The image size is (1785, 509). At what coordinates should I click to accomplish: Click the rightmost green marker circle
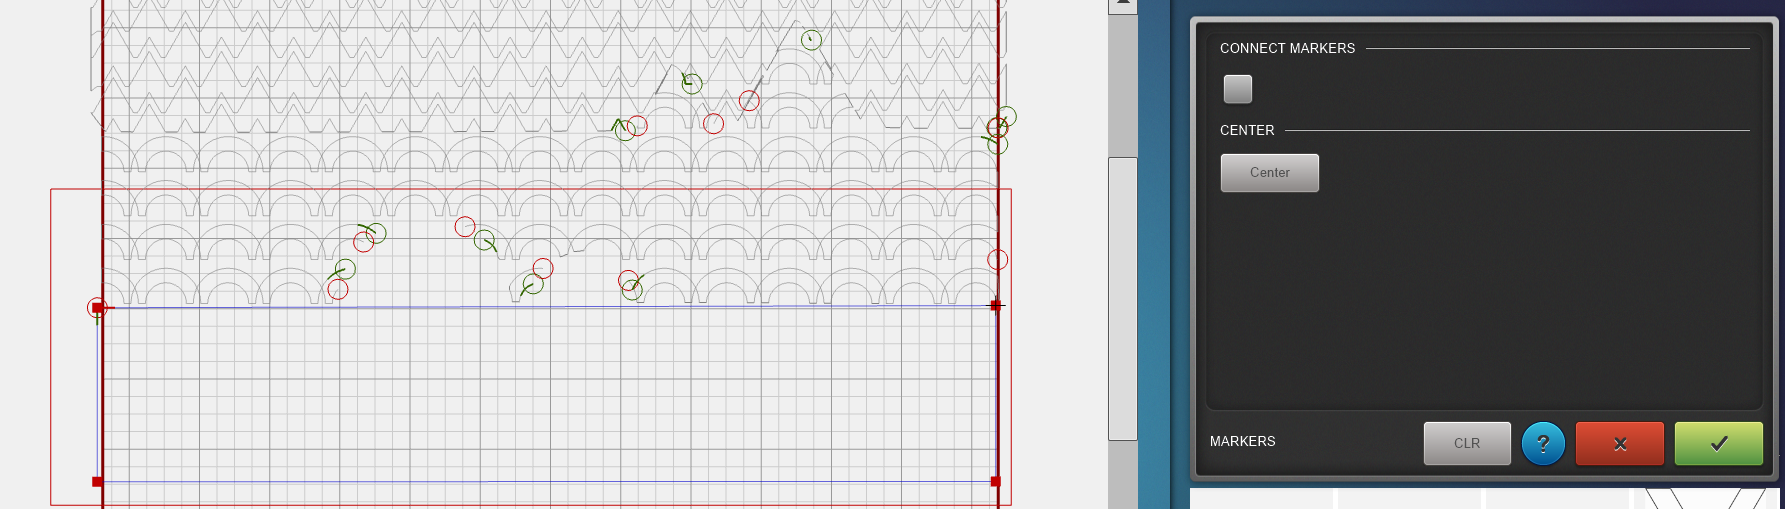click(1006, 117)
